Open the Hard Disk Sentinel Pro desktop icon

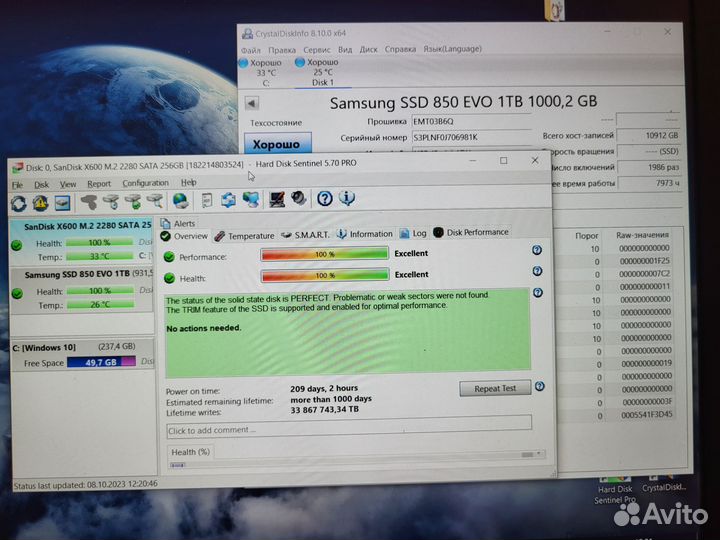(615, 491)
